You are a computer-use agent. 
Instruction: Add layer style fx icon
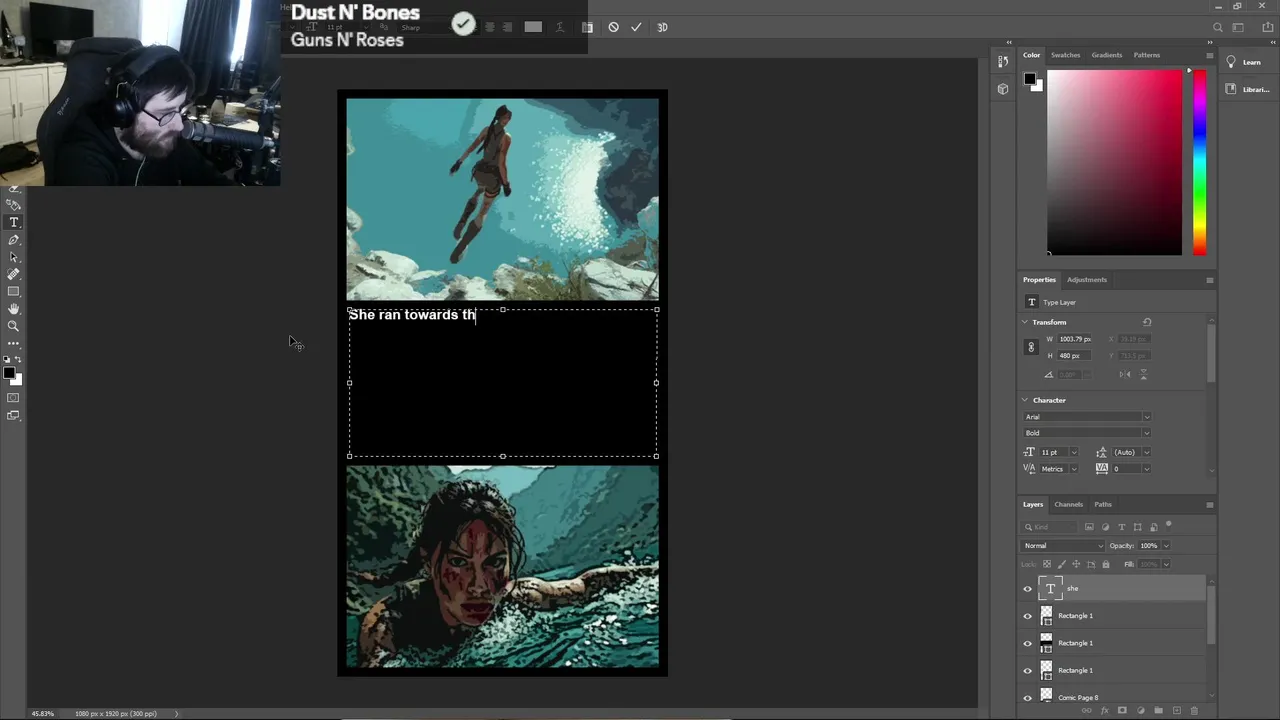tap(1104, 710)
